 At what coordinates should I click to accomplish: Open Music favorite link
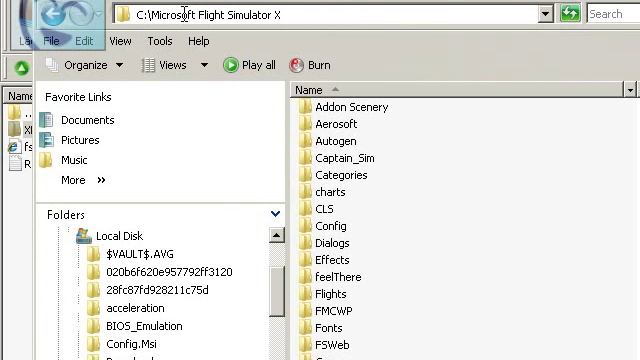[74, 160]
